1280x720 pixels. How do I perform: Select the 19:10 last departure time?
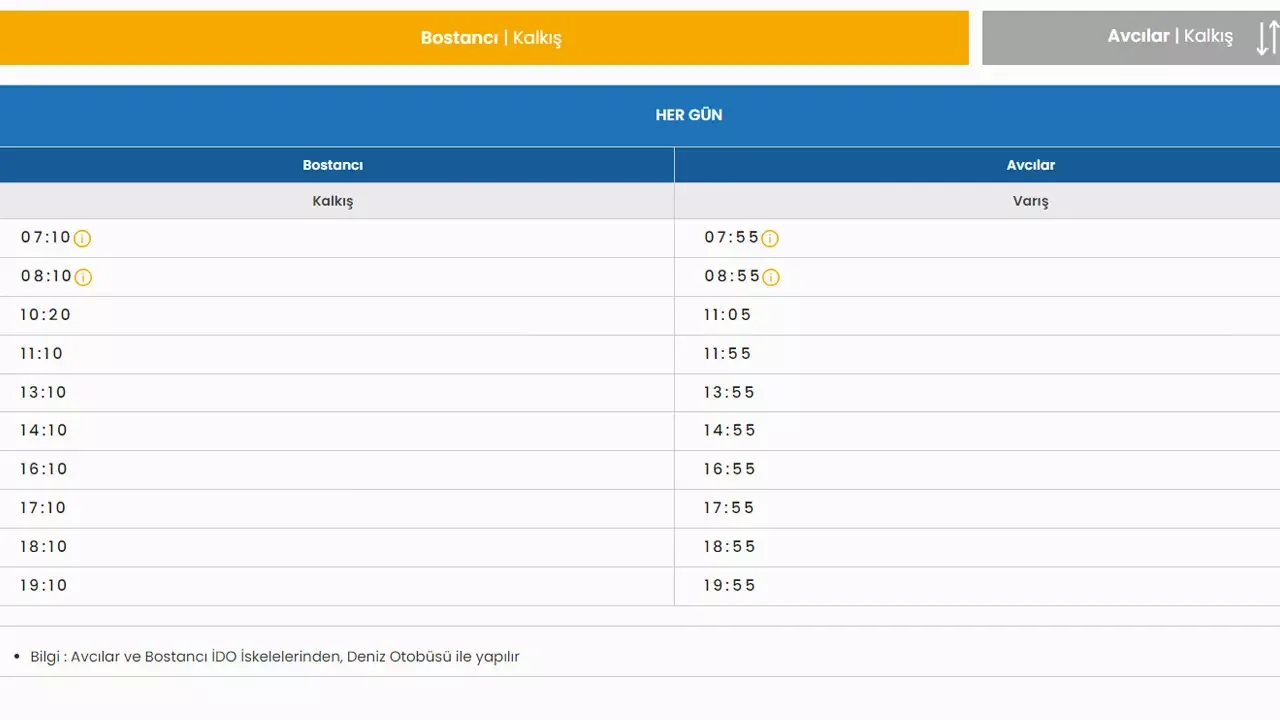[x=43, y=586]
